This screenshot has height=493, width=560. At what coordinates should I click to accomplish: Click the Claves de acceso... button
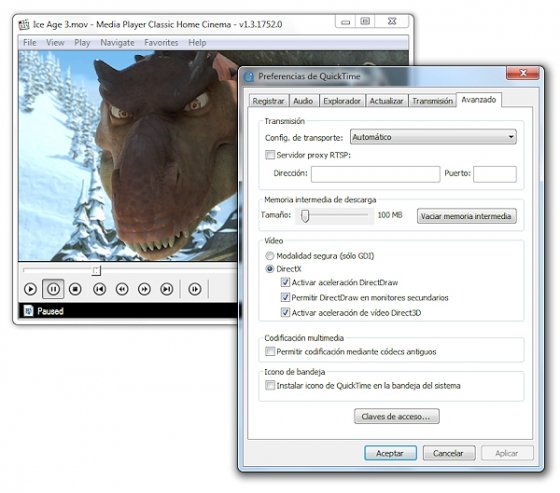point(397,417)
